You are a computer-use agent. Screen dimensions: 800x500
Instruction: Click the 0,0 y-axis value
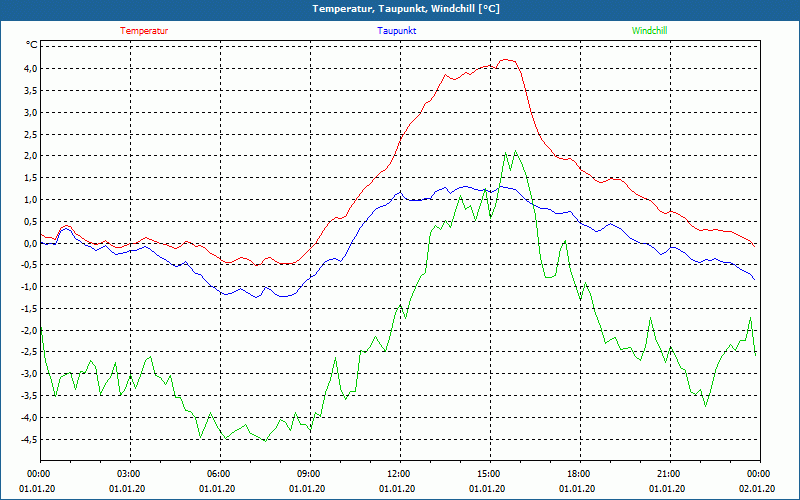click(x=31, y=243)
